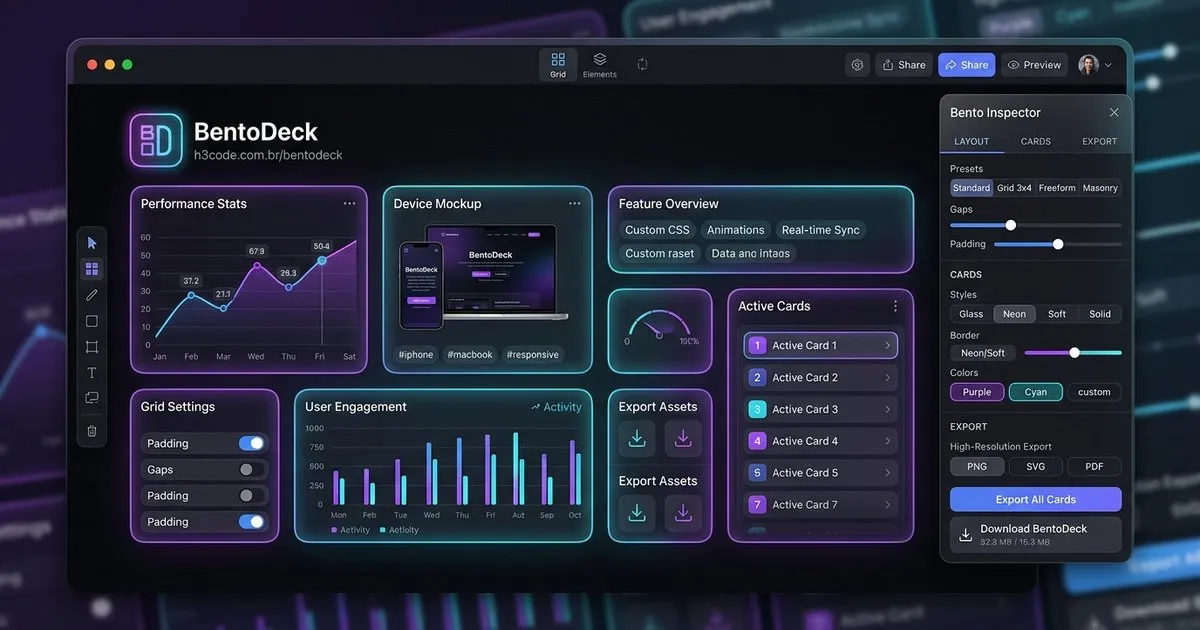Screen dimensions: 1200x630
Task: Switch to Grid view in the top bar
Action: (558, 65)
